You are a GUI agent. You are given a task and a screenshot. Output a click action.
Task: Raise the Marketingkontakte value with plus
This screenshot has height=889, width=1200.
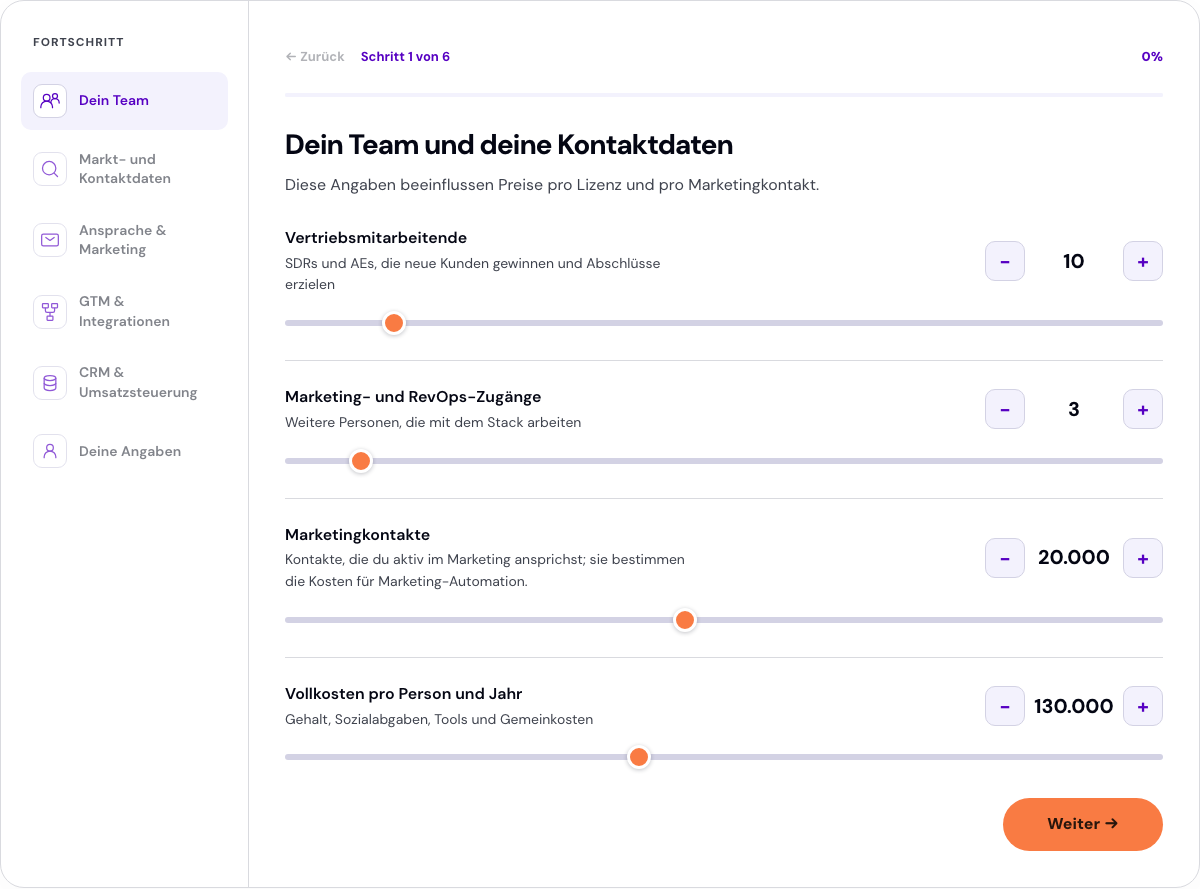(x=1143, y=558)
